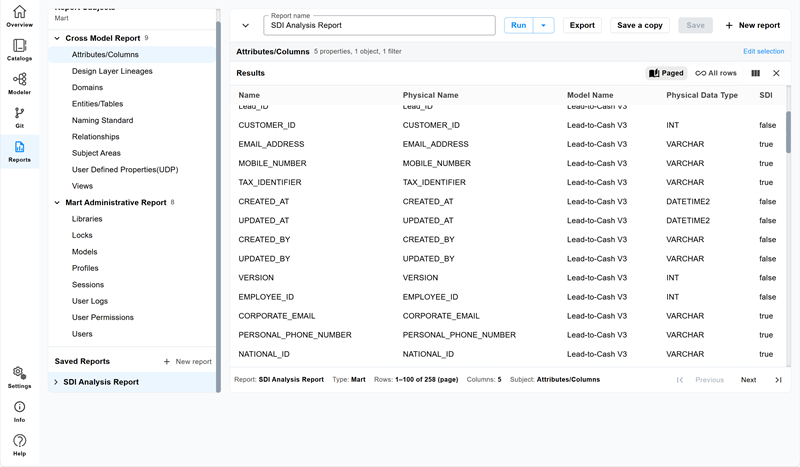Image resolution: width=800 pixels, height=467 pixels.
Task: Click the top New report button
Action: coord(753,25)
